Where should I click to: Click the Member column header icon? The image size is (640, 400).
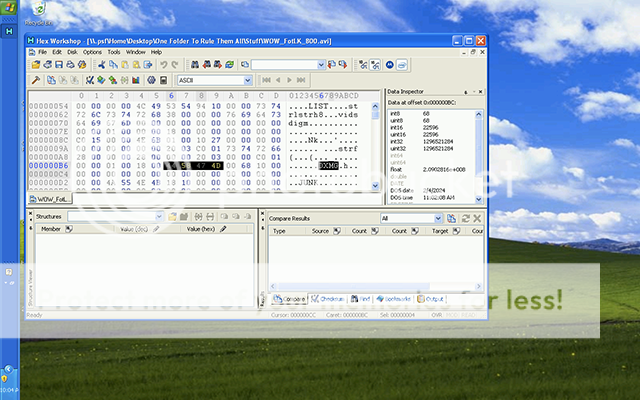click(69, 229)
